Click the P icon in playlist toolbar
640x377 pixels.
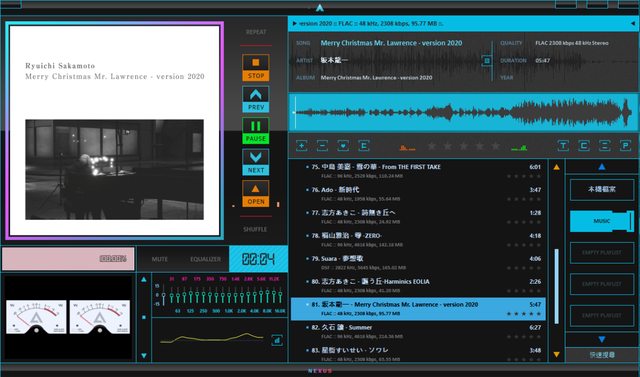[625, 146]
